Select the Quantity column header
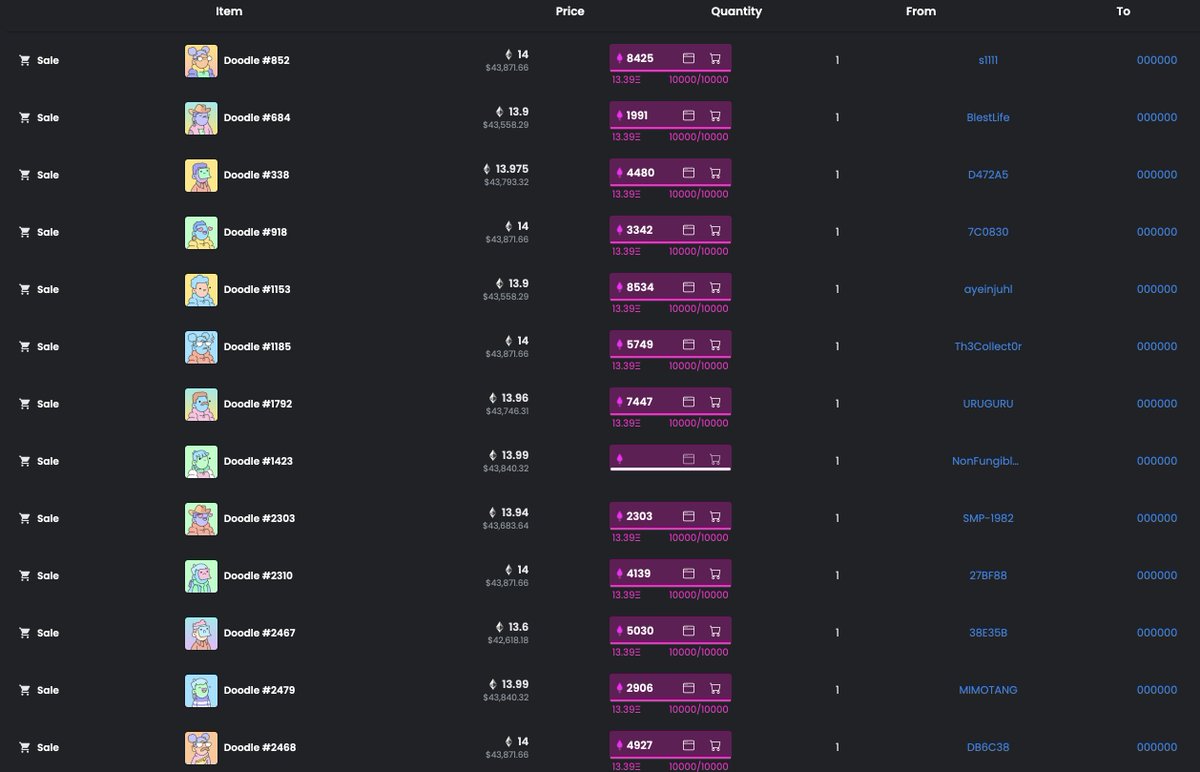Viewport: 1200px width, 772px height. click(737, 11)
